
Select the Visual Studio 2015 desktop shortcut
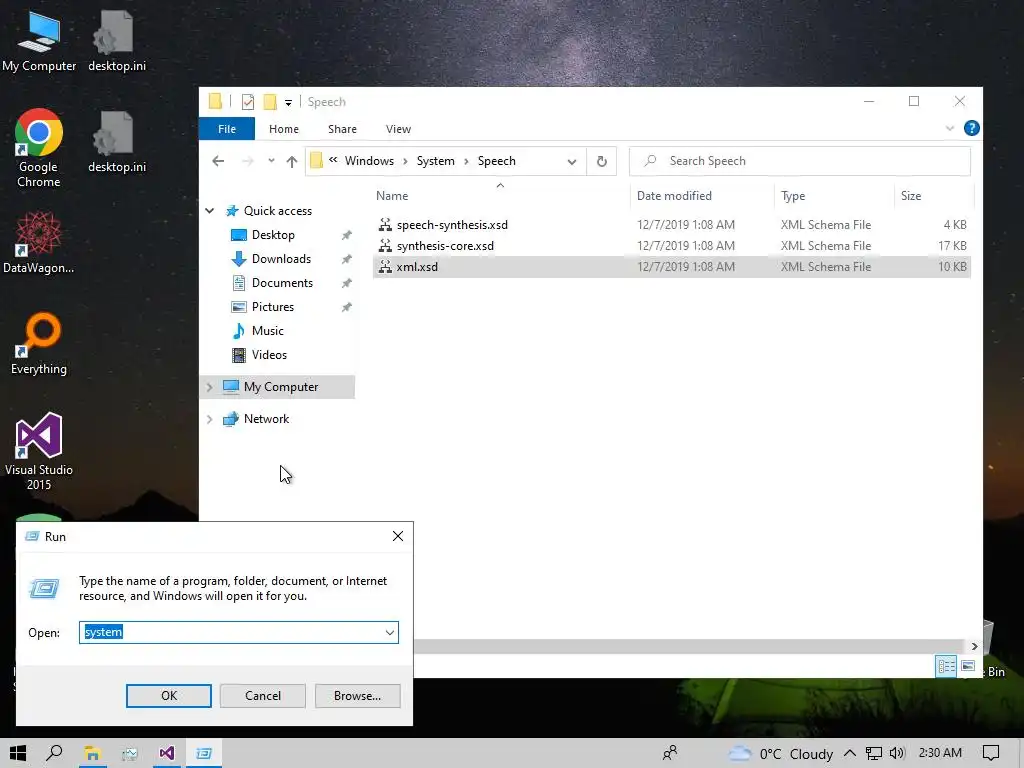(39, 451)
